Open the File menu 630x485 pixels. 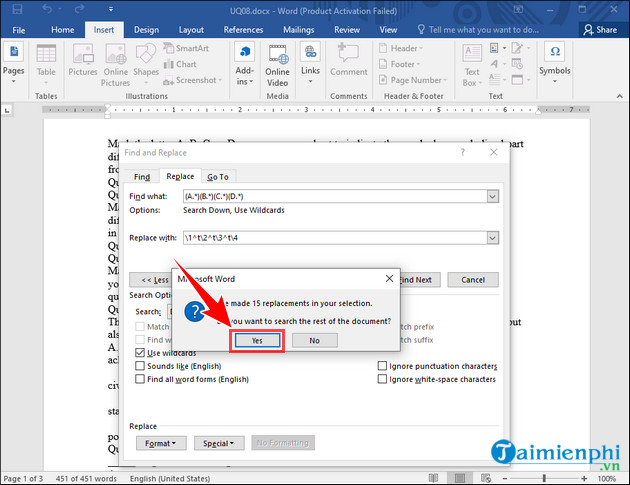[18, 30]
